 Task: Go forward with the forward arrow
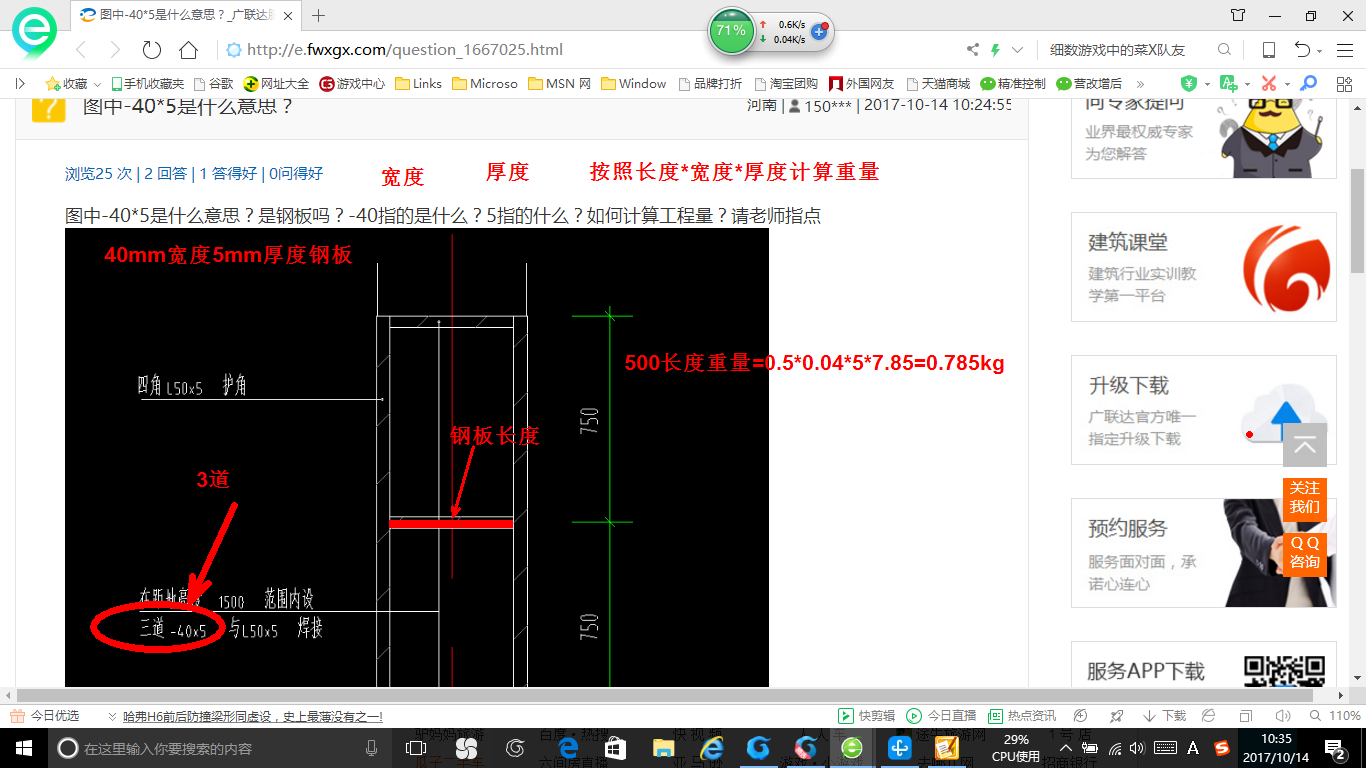pos(115,50)
